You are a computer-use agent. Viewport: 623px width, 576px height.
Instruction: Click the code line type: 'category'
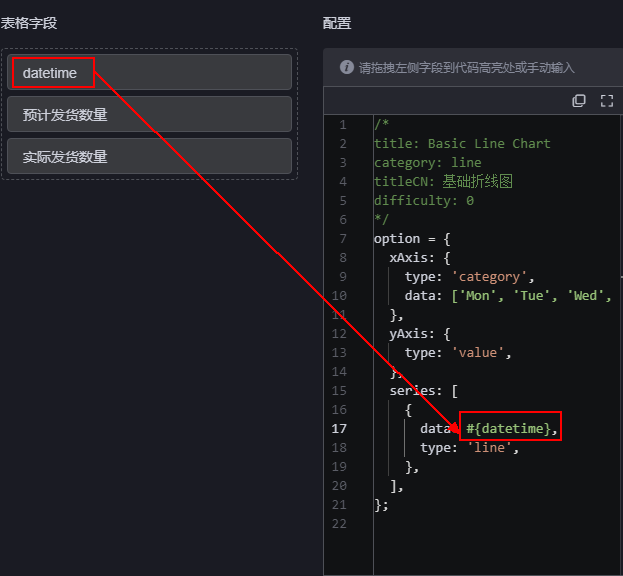[470, 277]
